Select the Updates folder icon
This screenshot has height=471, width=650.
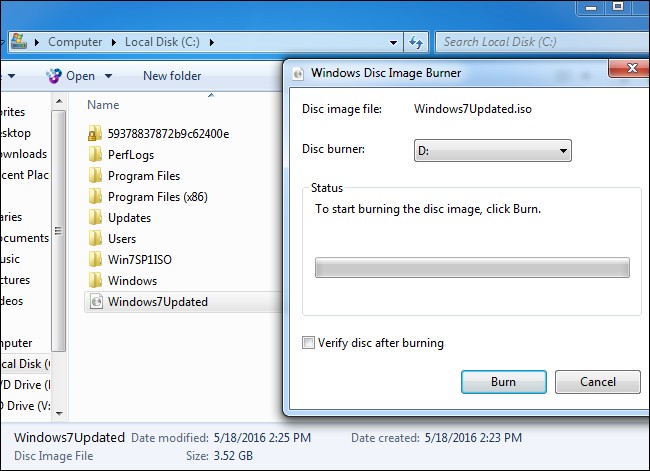pos(95,217)
